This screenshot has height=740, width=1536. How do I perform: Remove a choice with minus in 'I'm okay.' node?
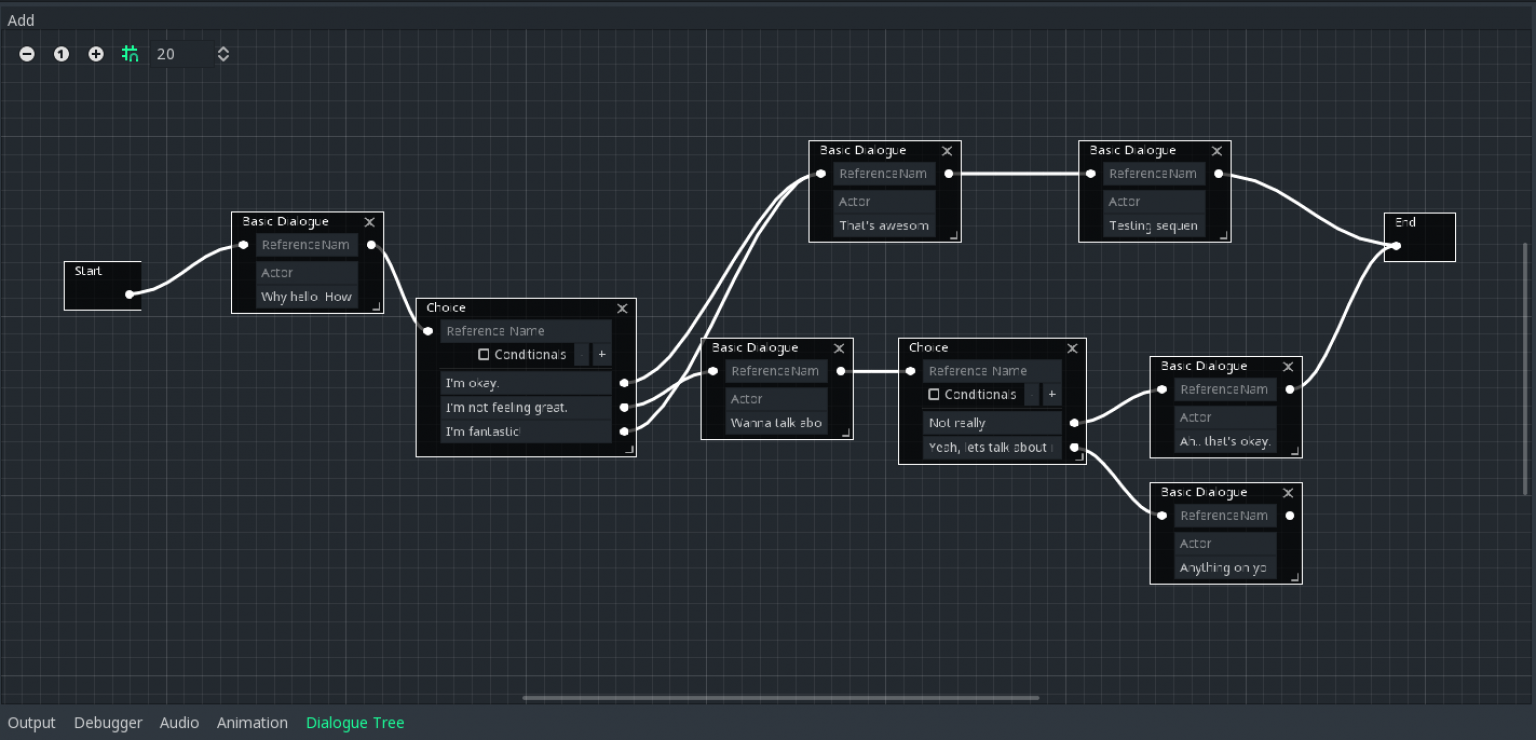582,354
